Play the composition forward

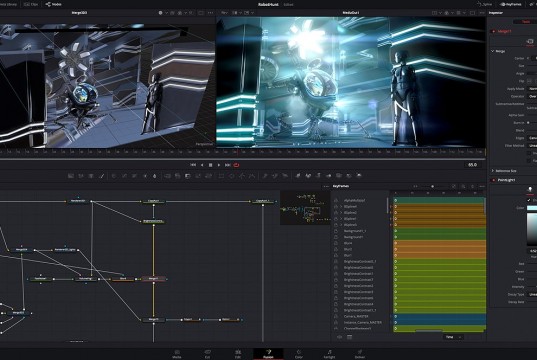[219, 165]
